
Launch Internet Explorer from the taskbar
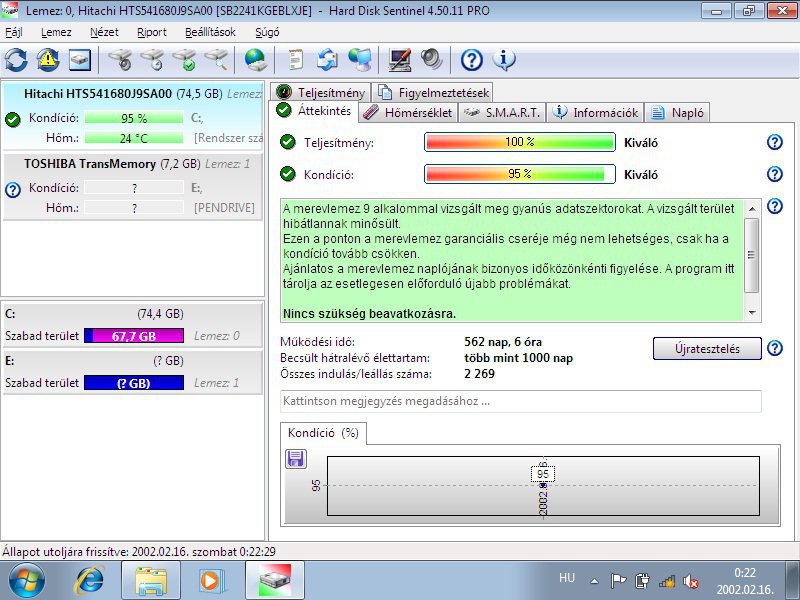coord(89,580)
